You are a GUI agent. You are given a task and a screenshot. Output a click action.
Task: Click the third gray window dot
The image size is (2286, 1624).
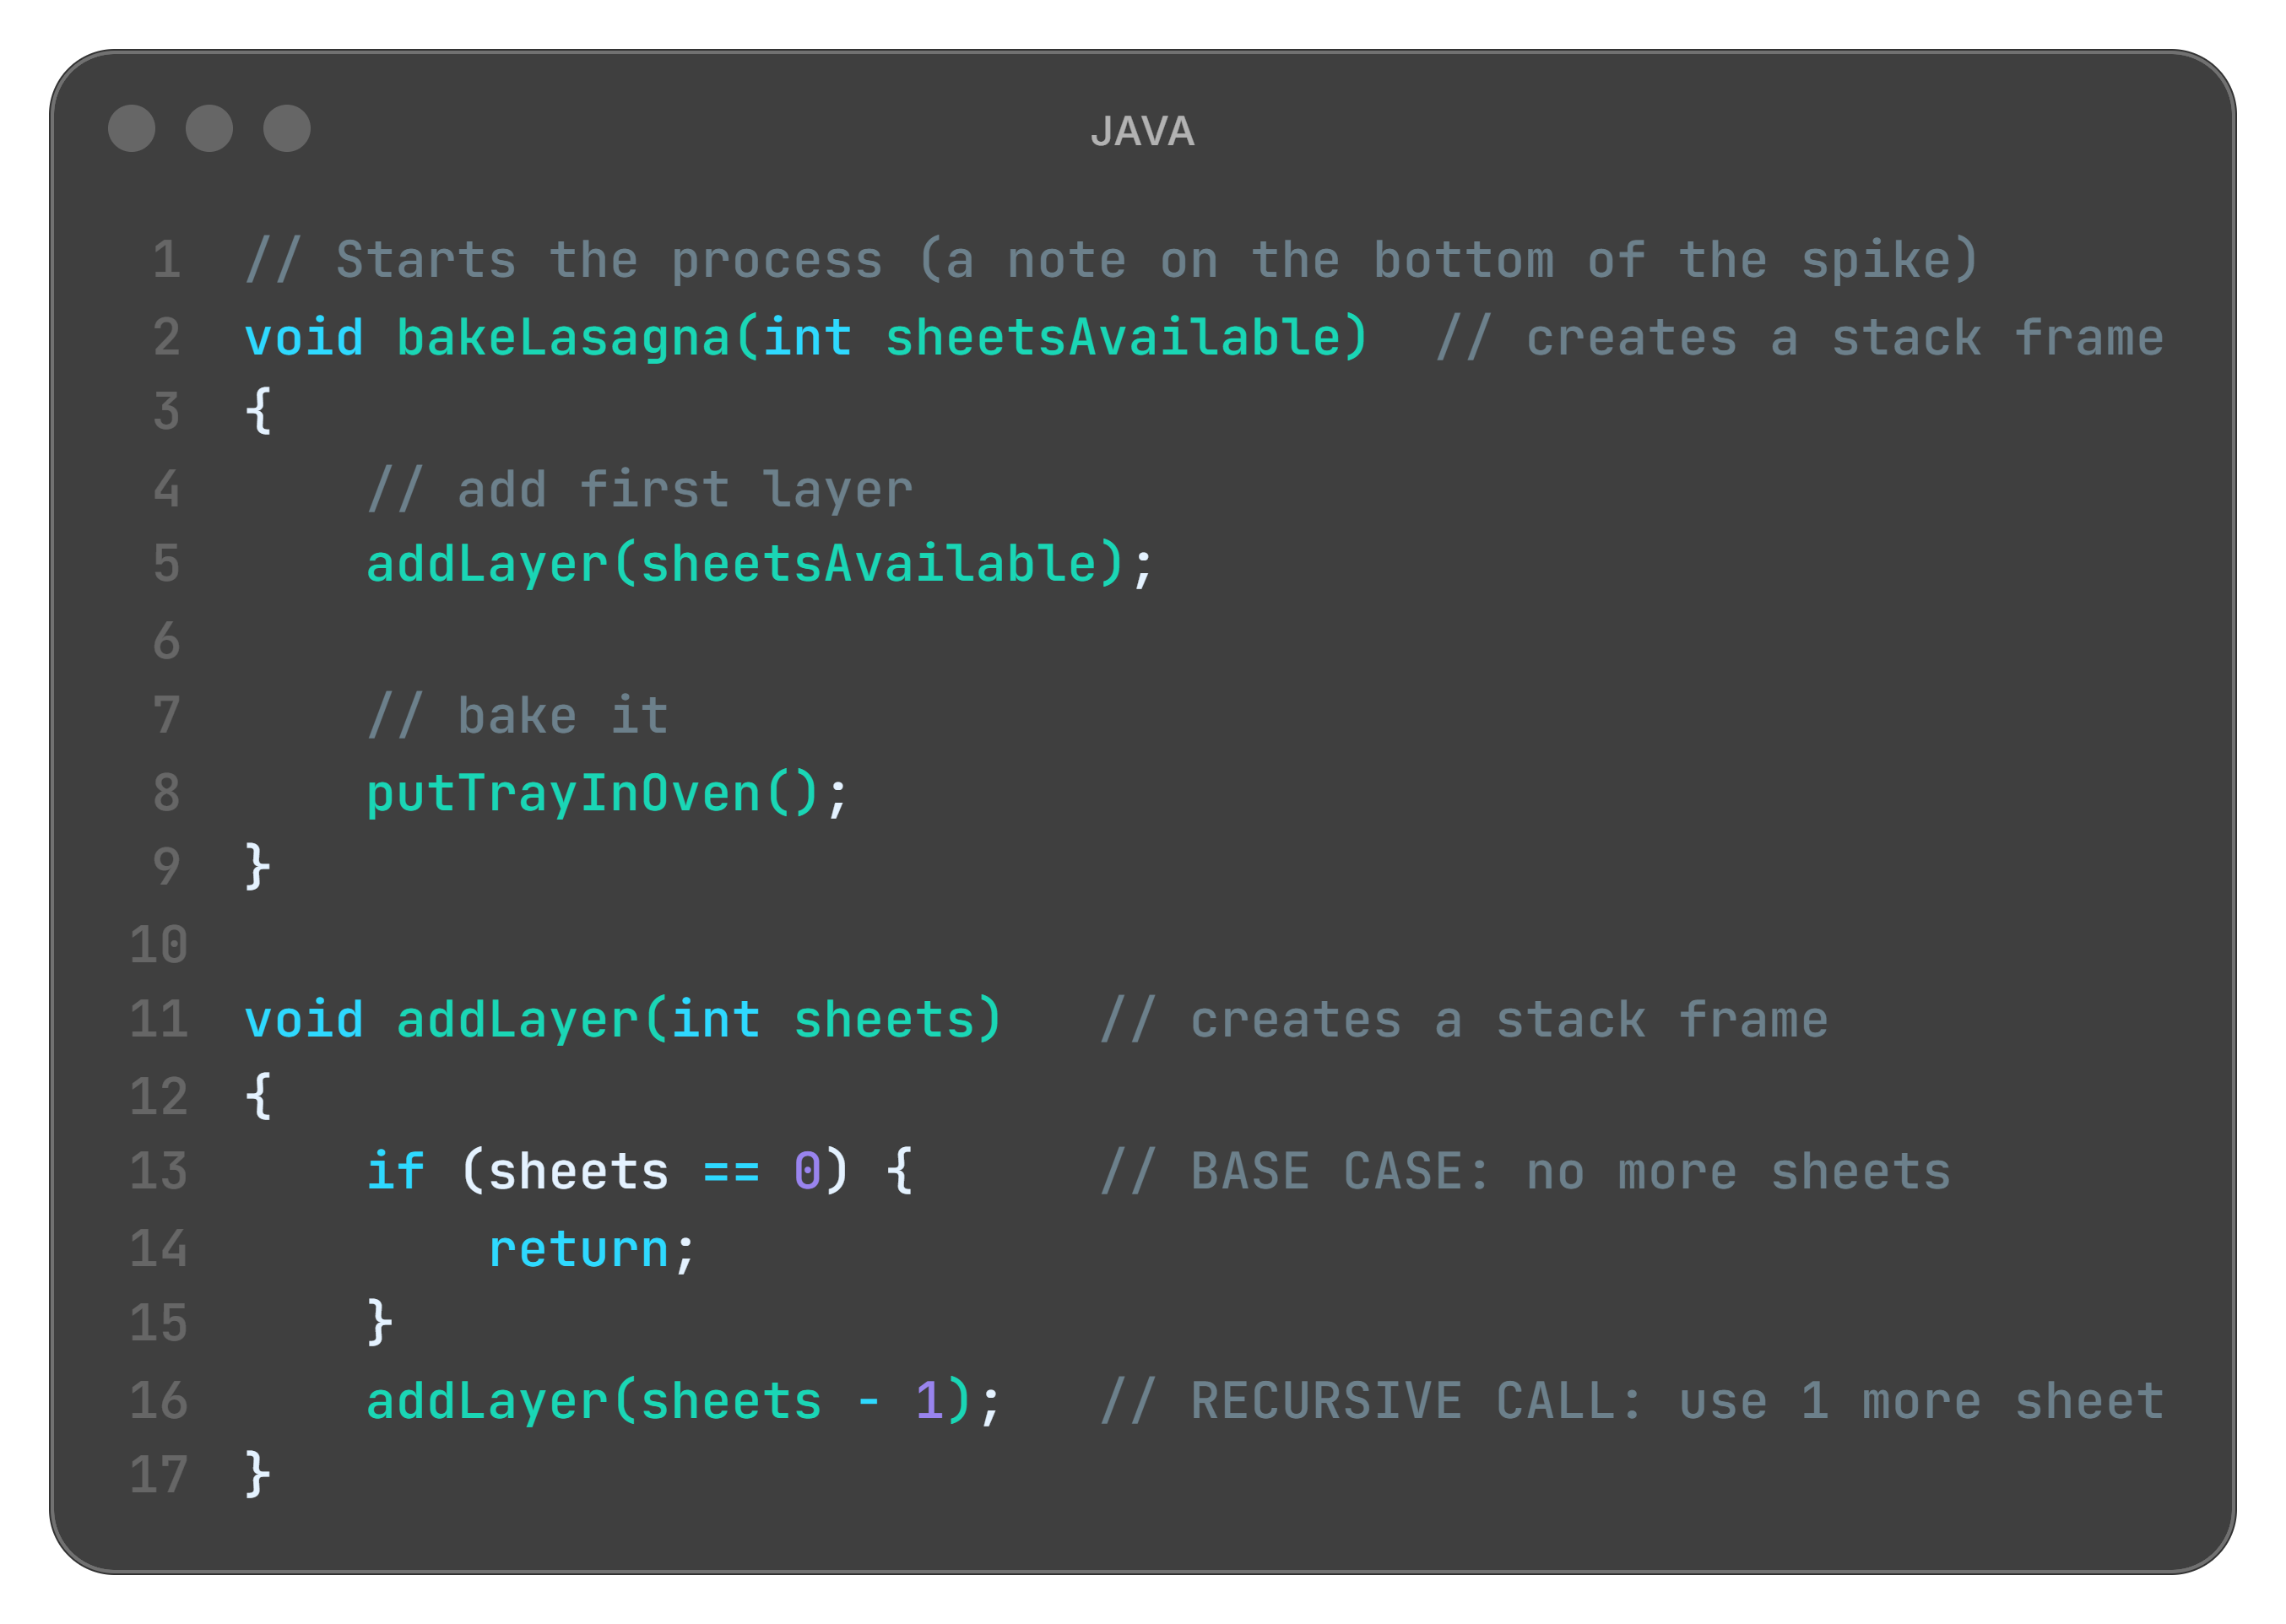click(287, 128)
